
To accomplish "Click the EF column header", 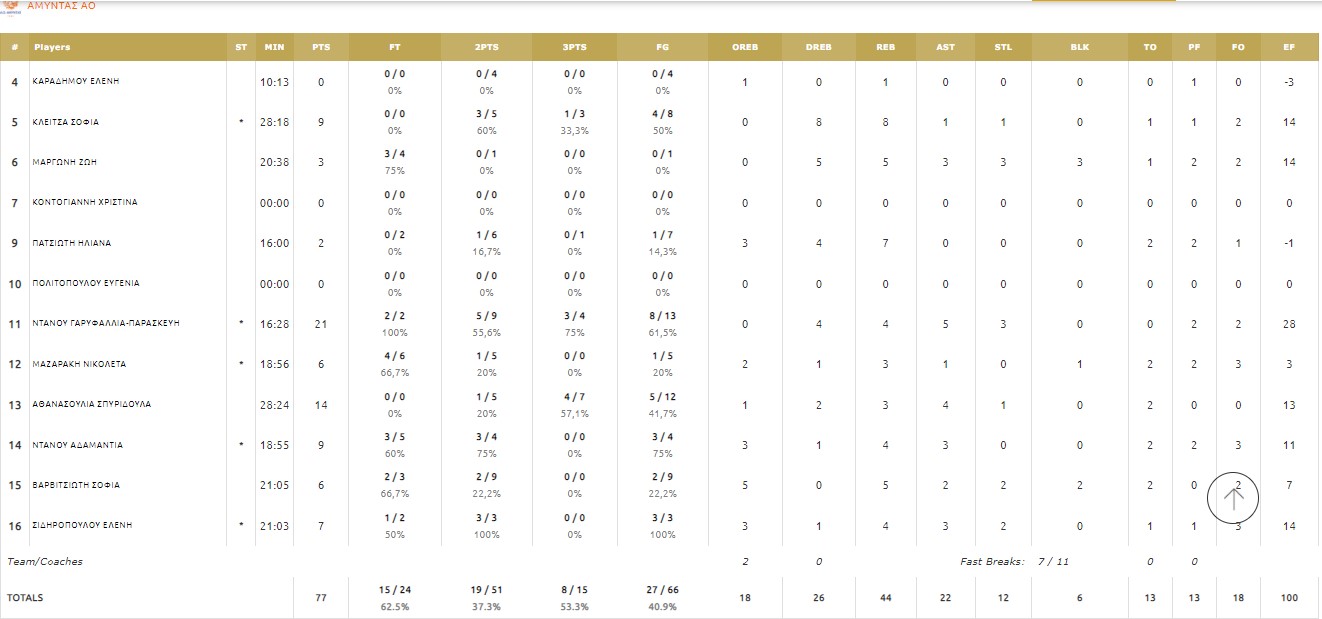I will pos(1289,47).
